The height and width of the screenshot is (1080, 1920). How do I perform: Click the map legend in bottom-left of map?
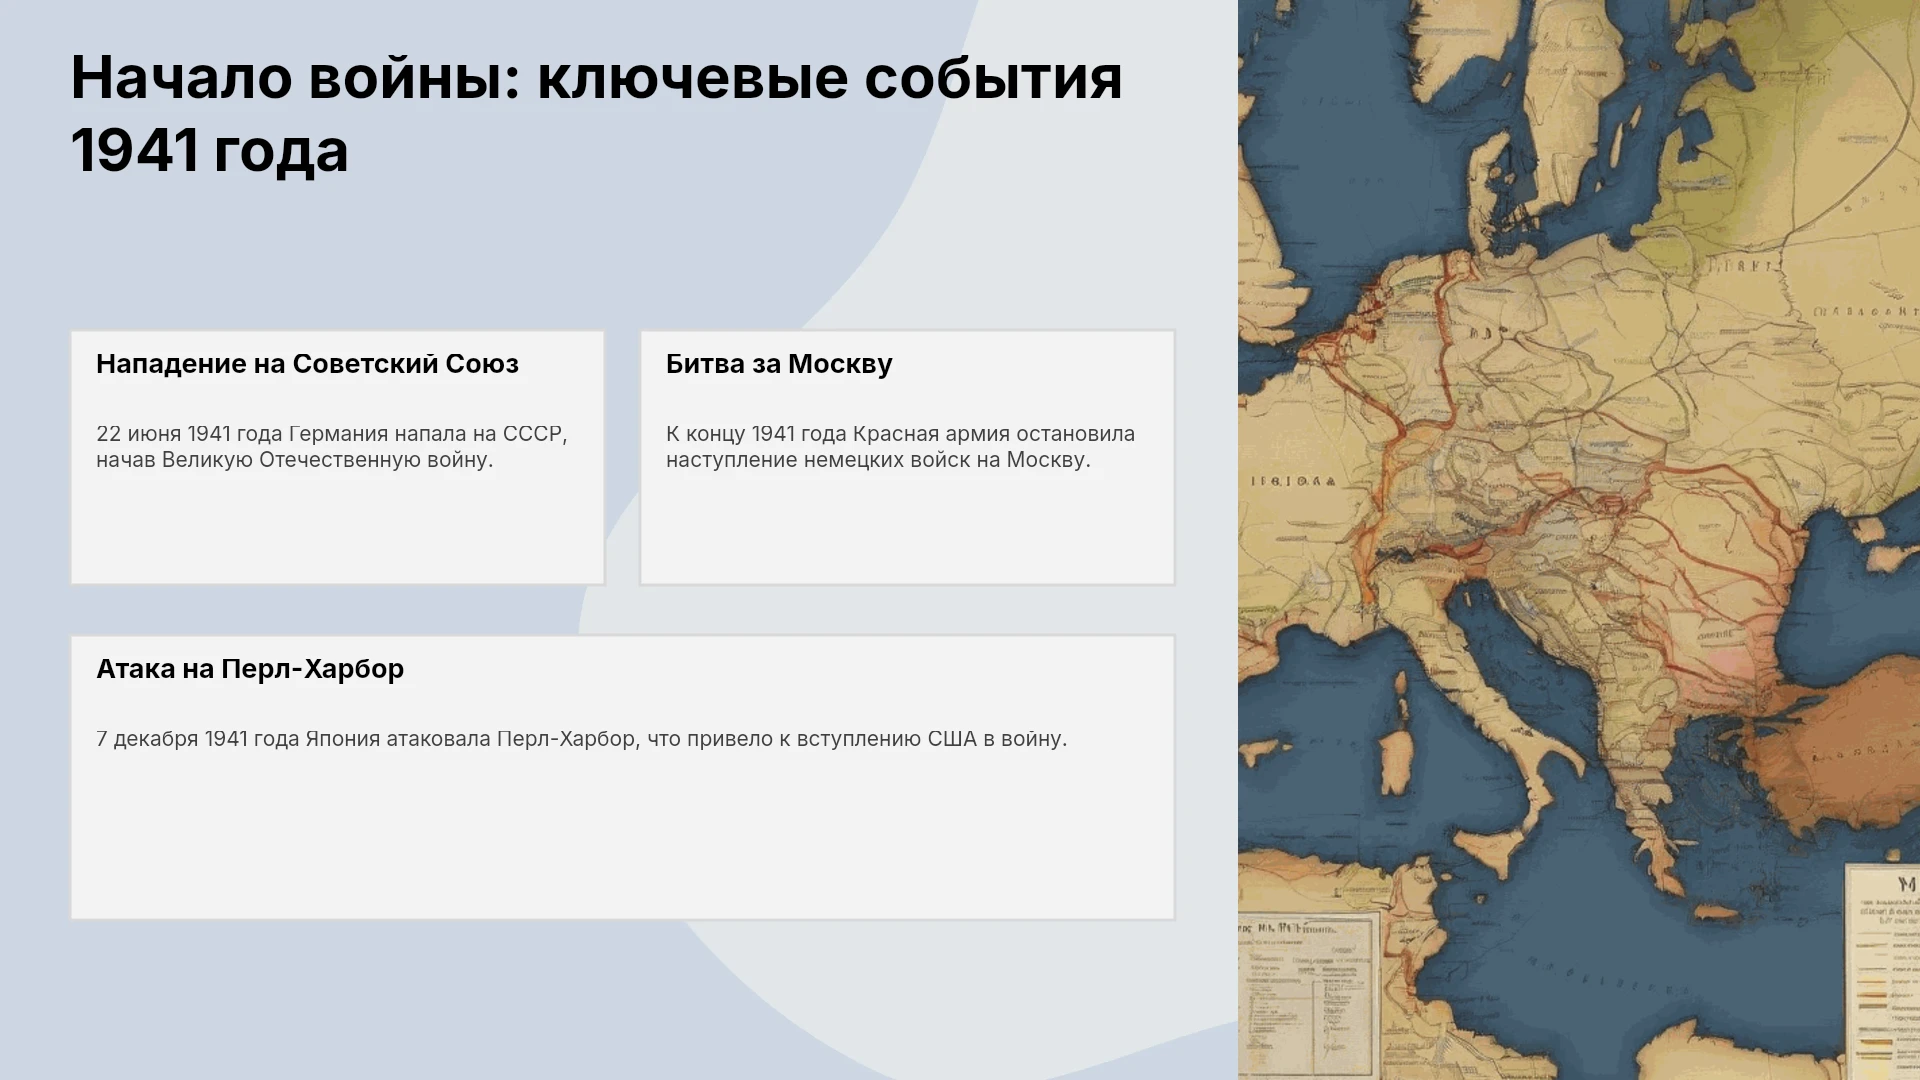(1308, 996)
